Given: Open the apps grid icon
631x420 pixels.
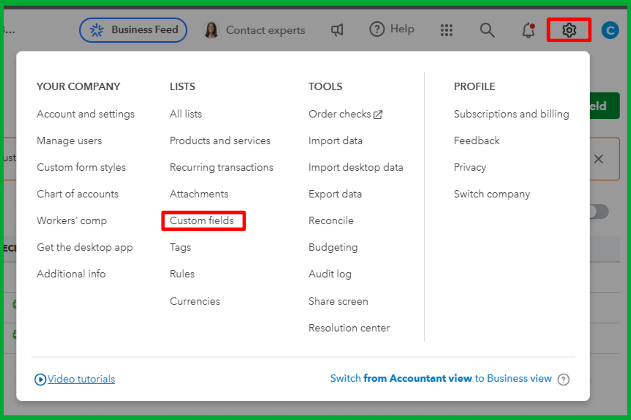Looking at the screenshot, I should (446, 30).
